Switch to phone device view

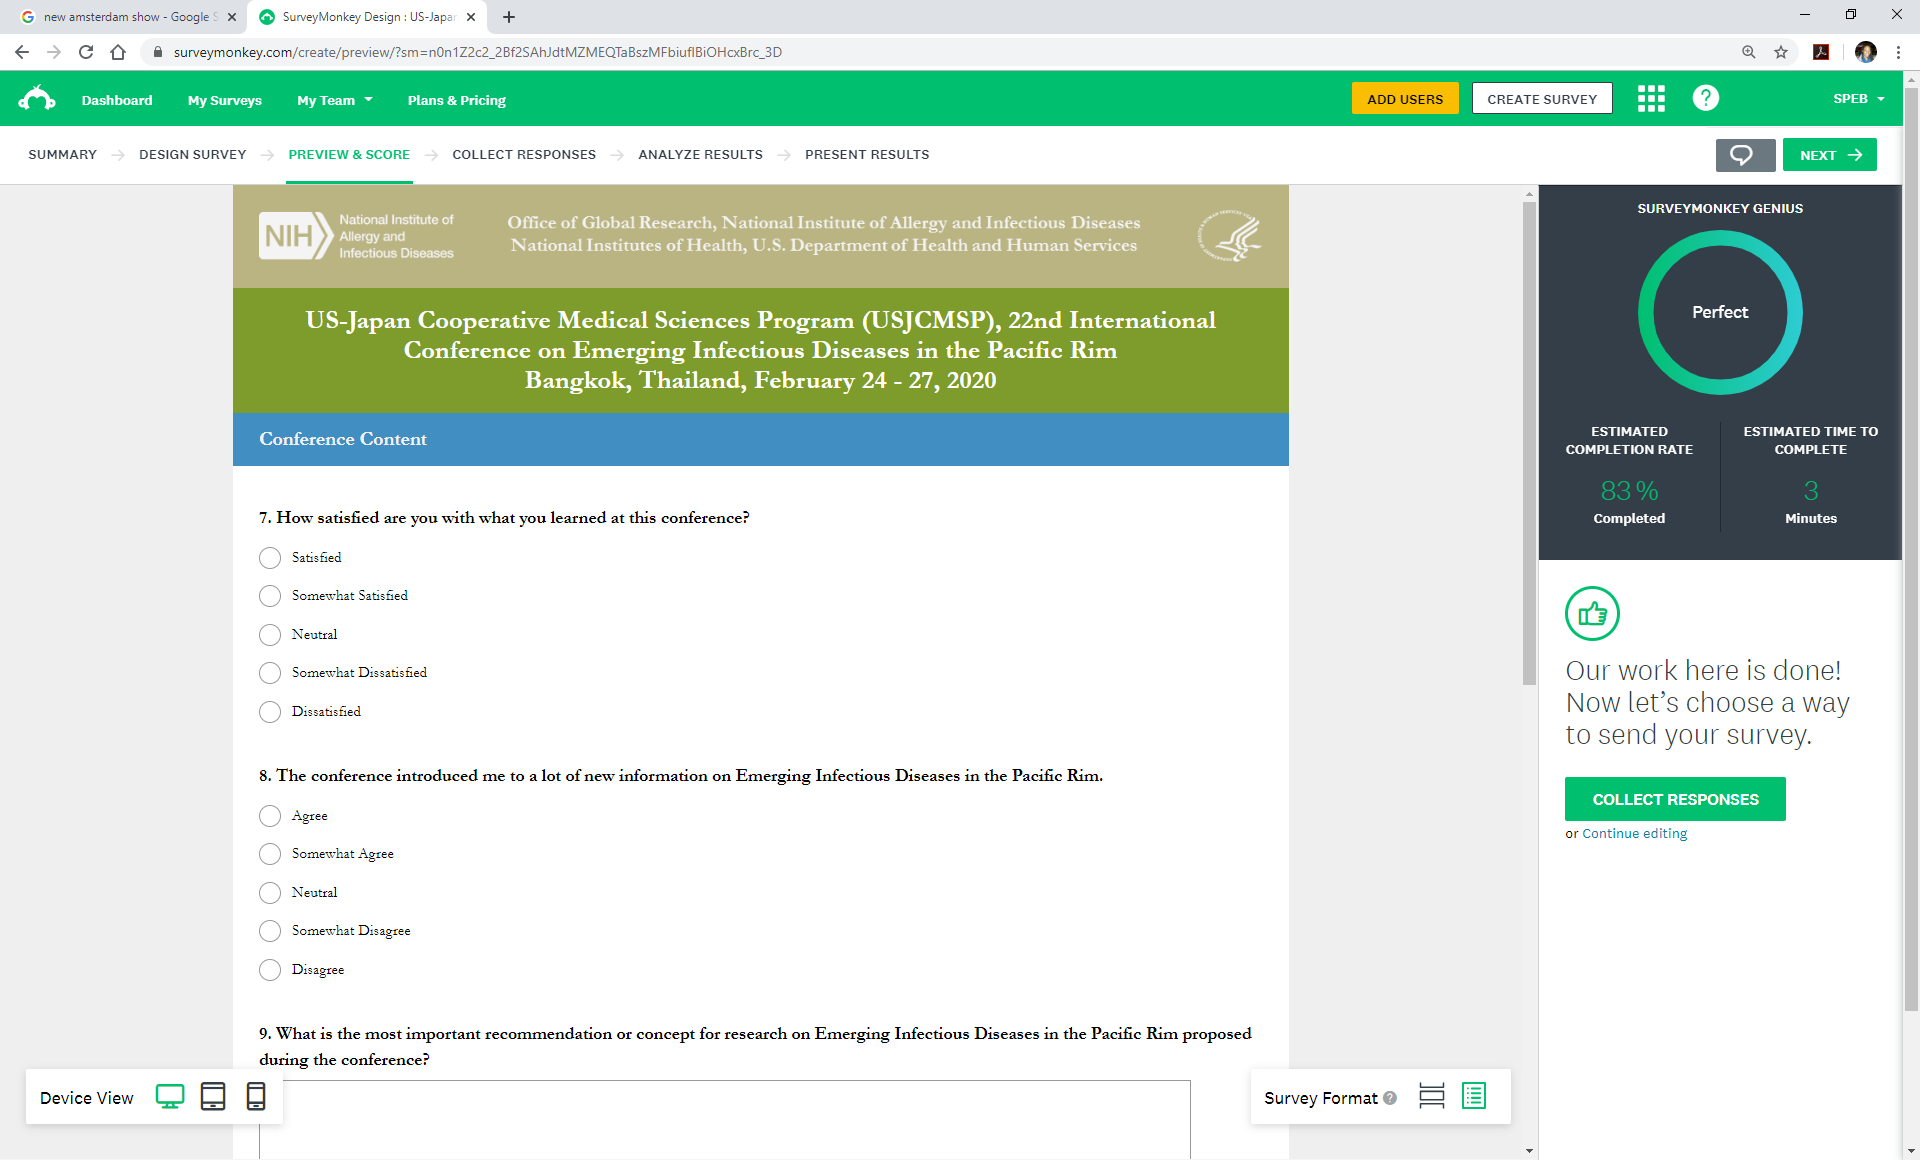256,1097
